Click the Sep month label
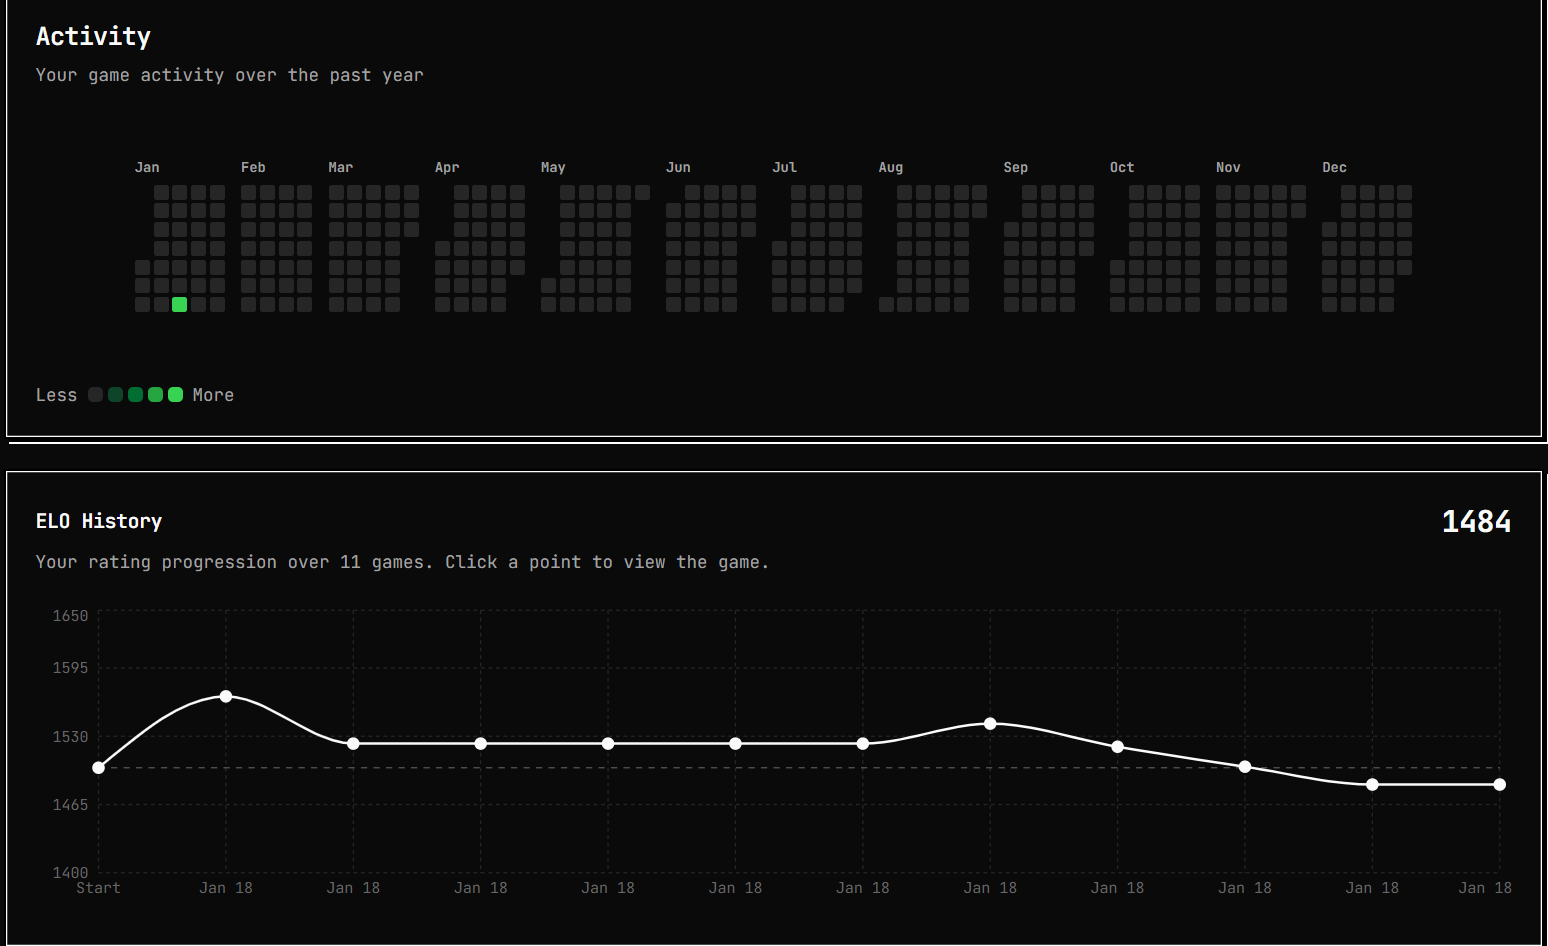Viewport: 1548px width, 946px height. pos(1016,167)
